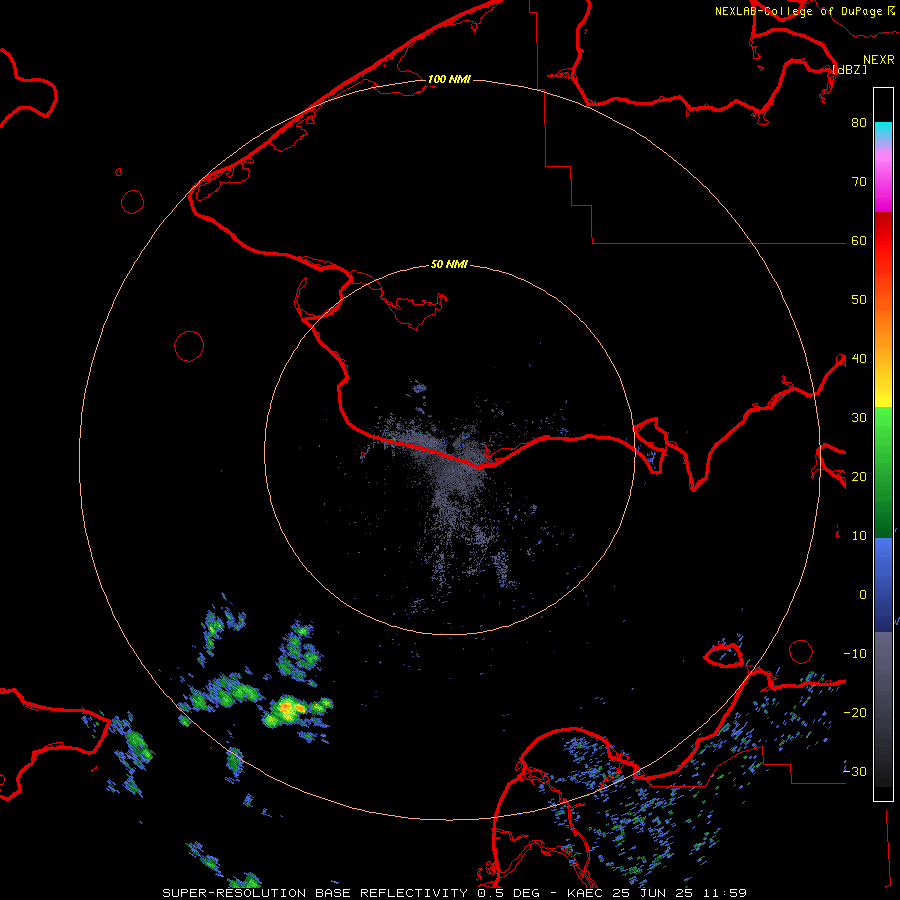Click the 60 value on the dBZ scale
Screen dimensions: 900x900
tap(859, 240)
